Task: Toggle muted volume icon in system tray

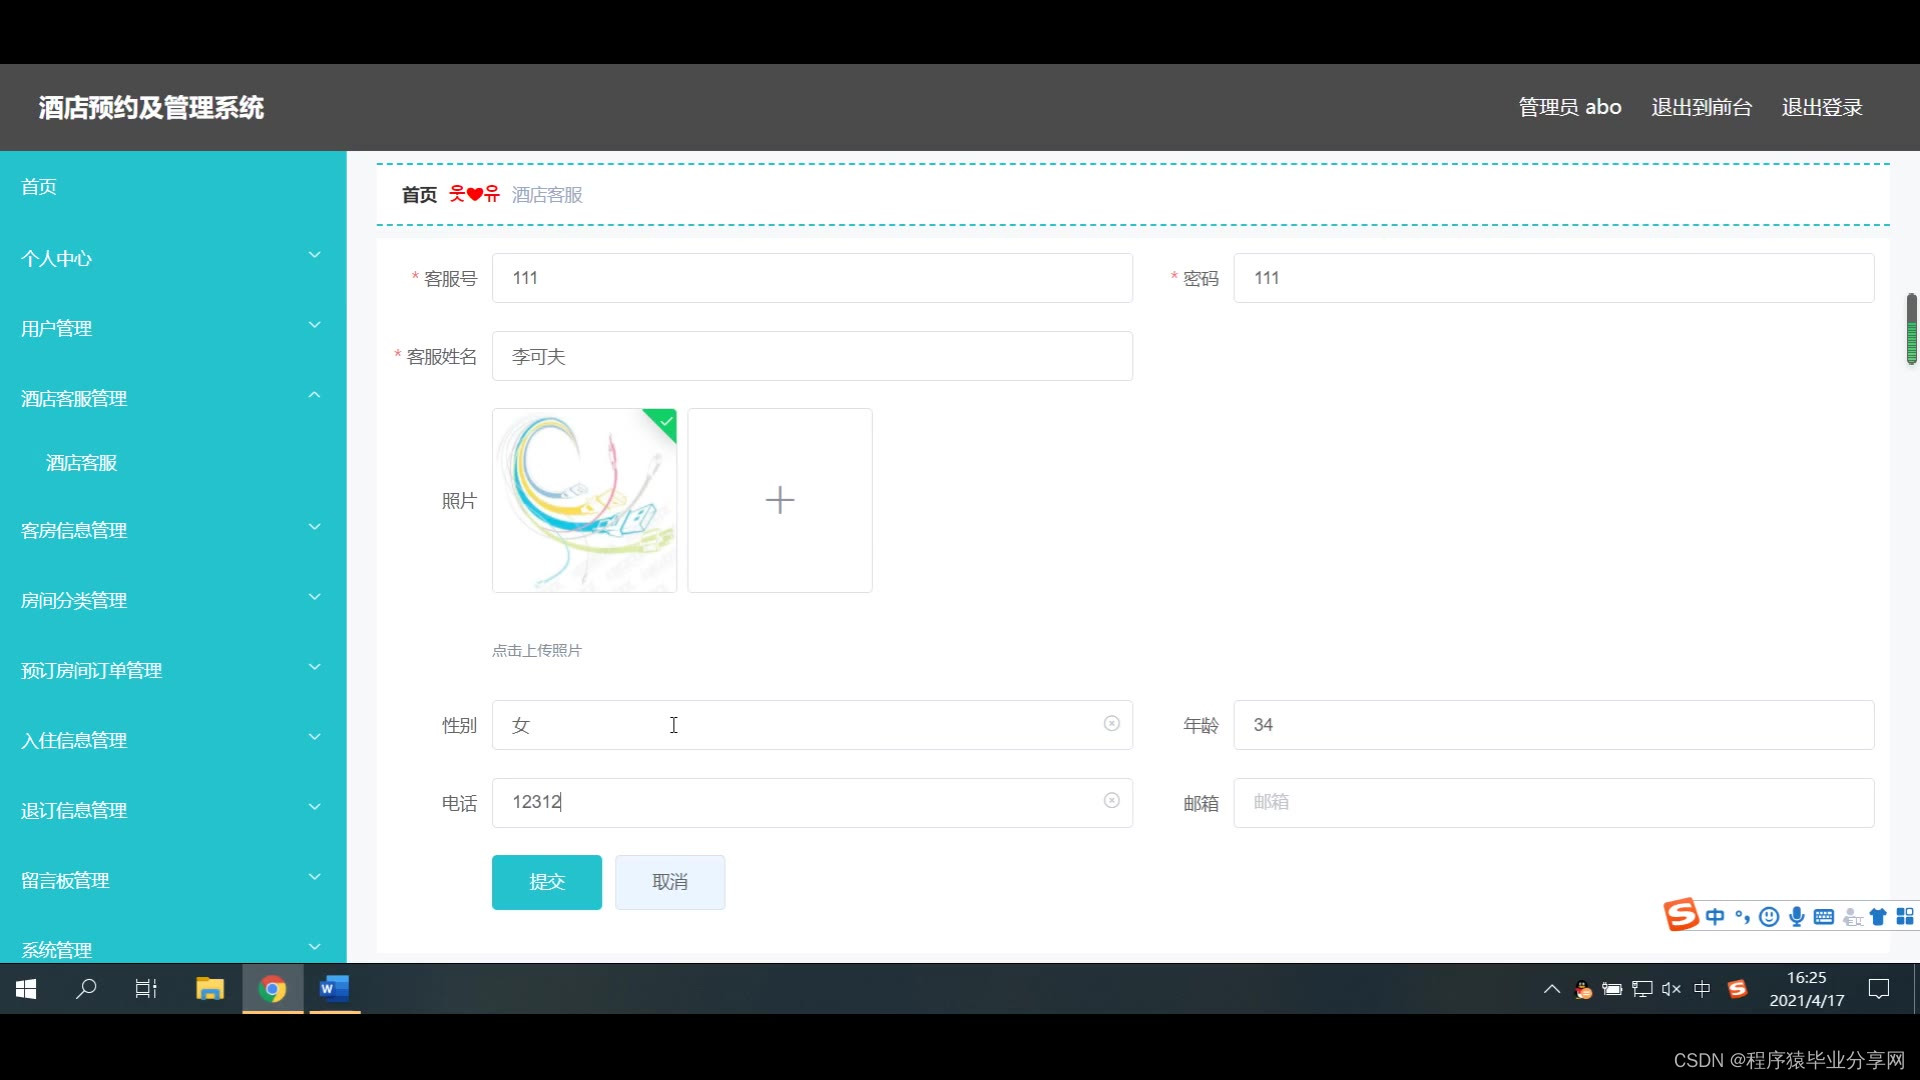Action: tap(1671, 989)
